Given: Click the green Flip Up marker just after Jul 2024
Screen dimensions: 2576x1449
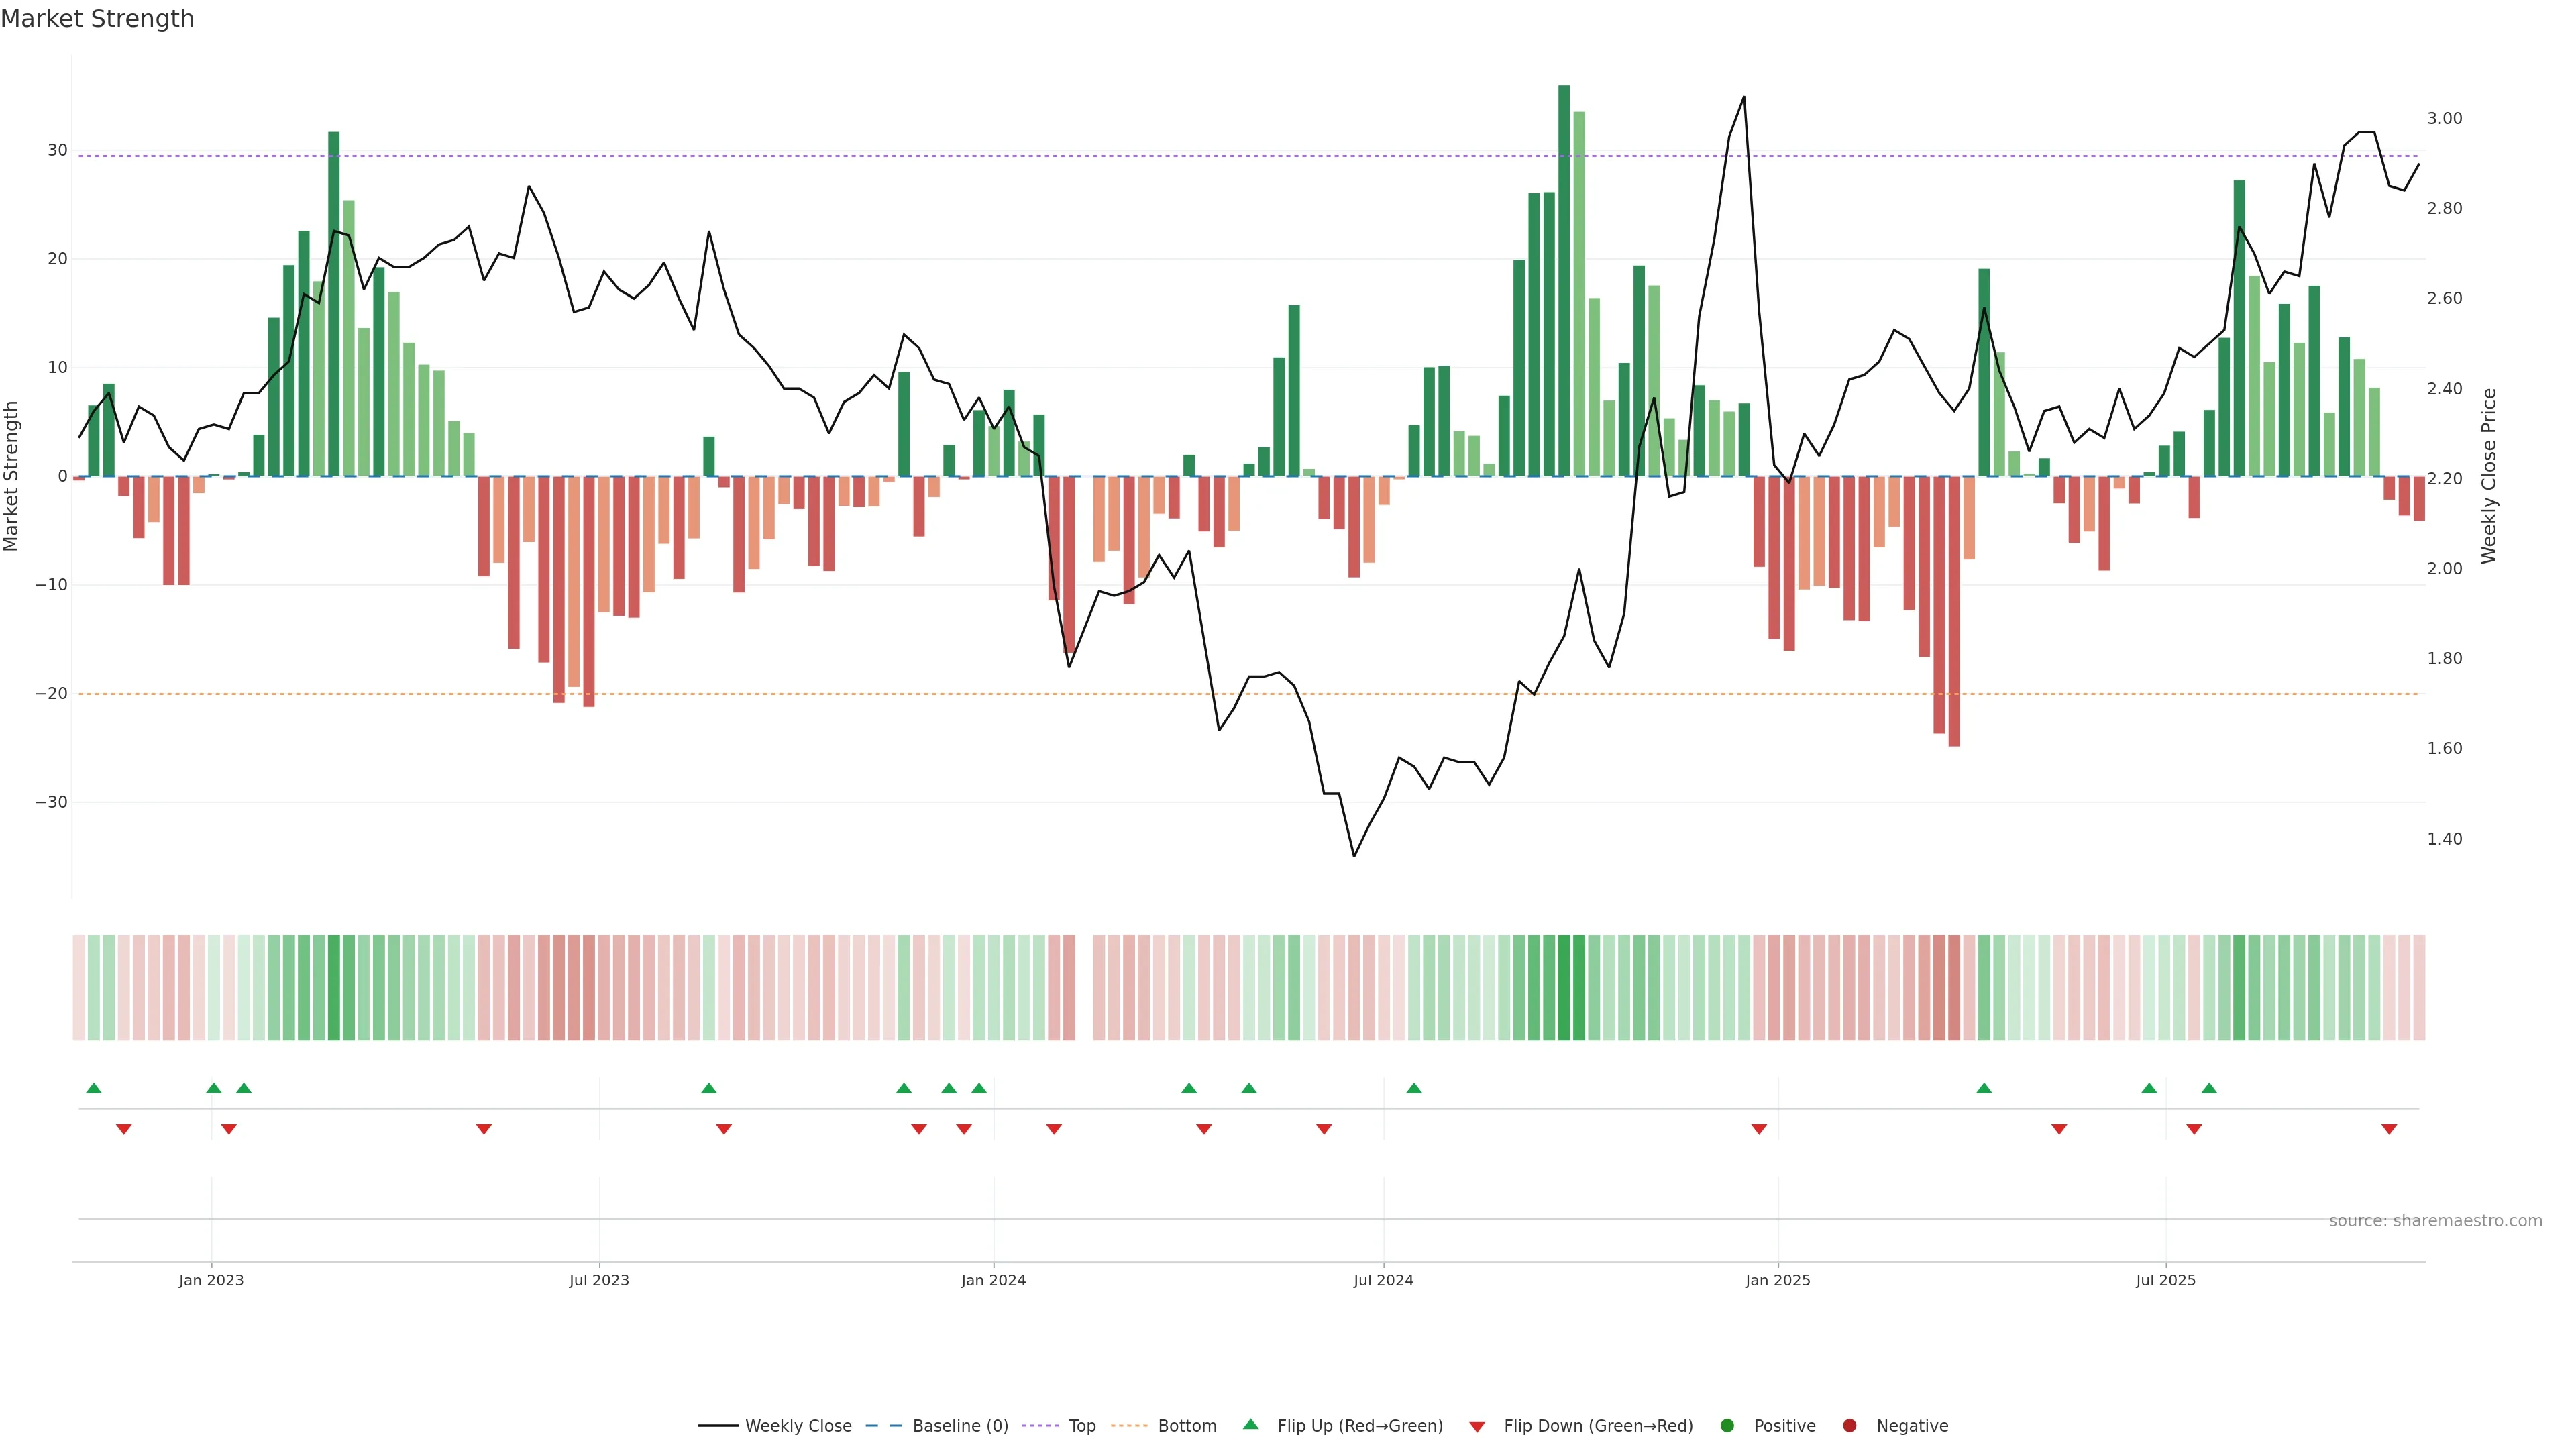Looking at the screenshot, I should 1414,1088.
